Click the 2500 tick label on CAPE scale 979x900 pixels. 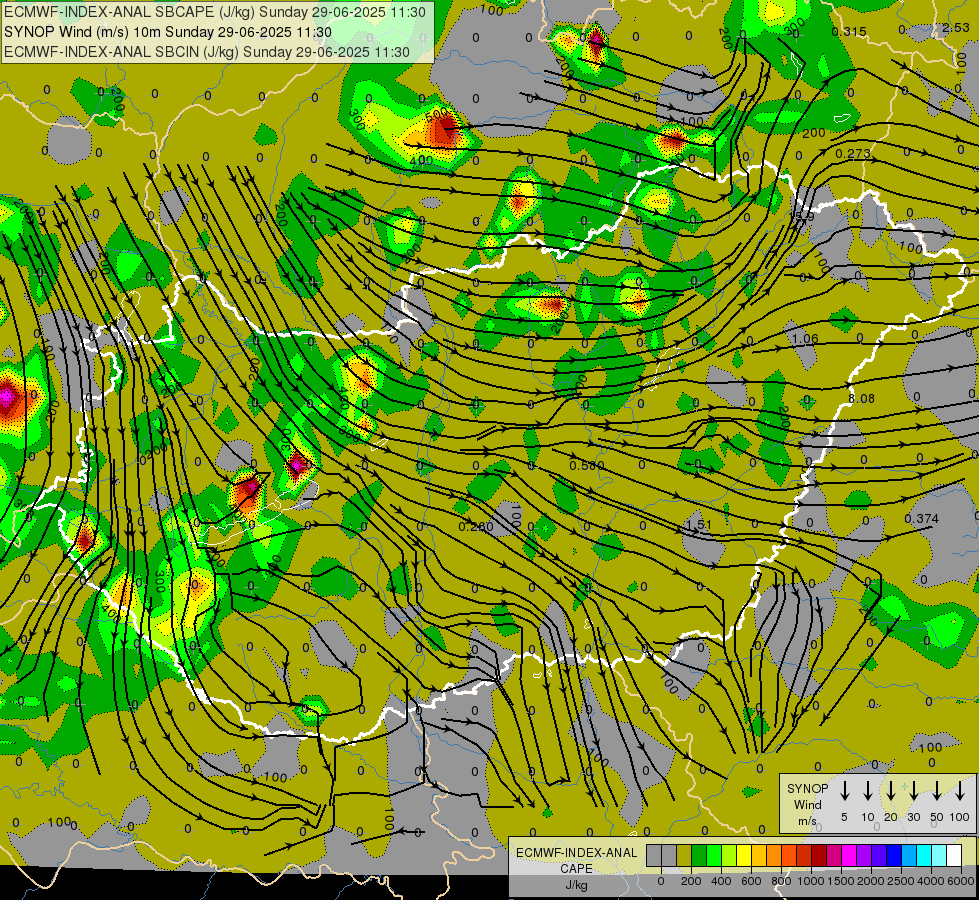(901, 881)
